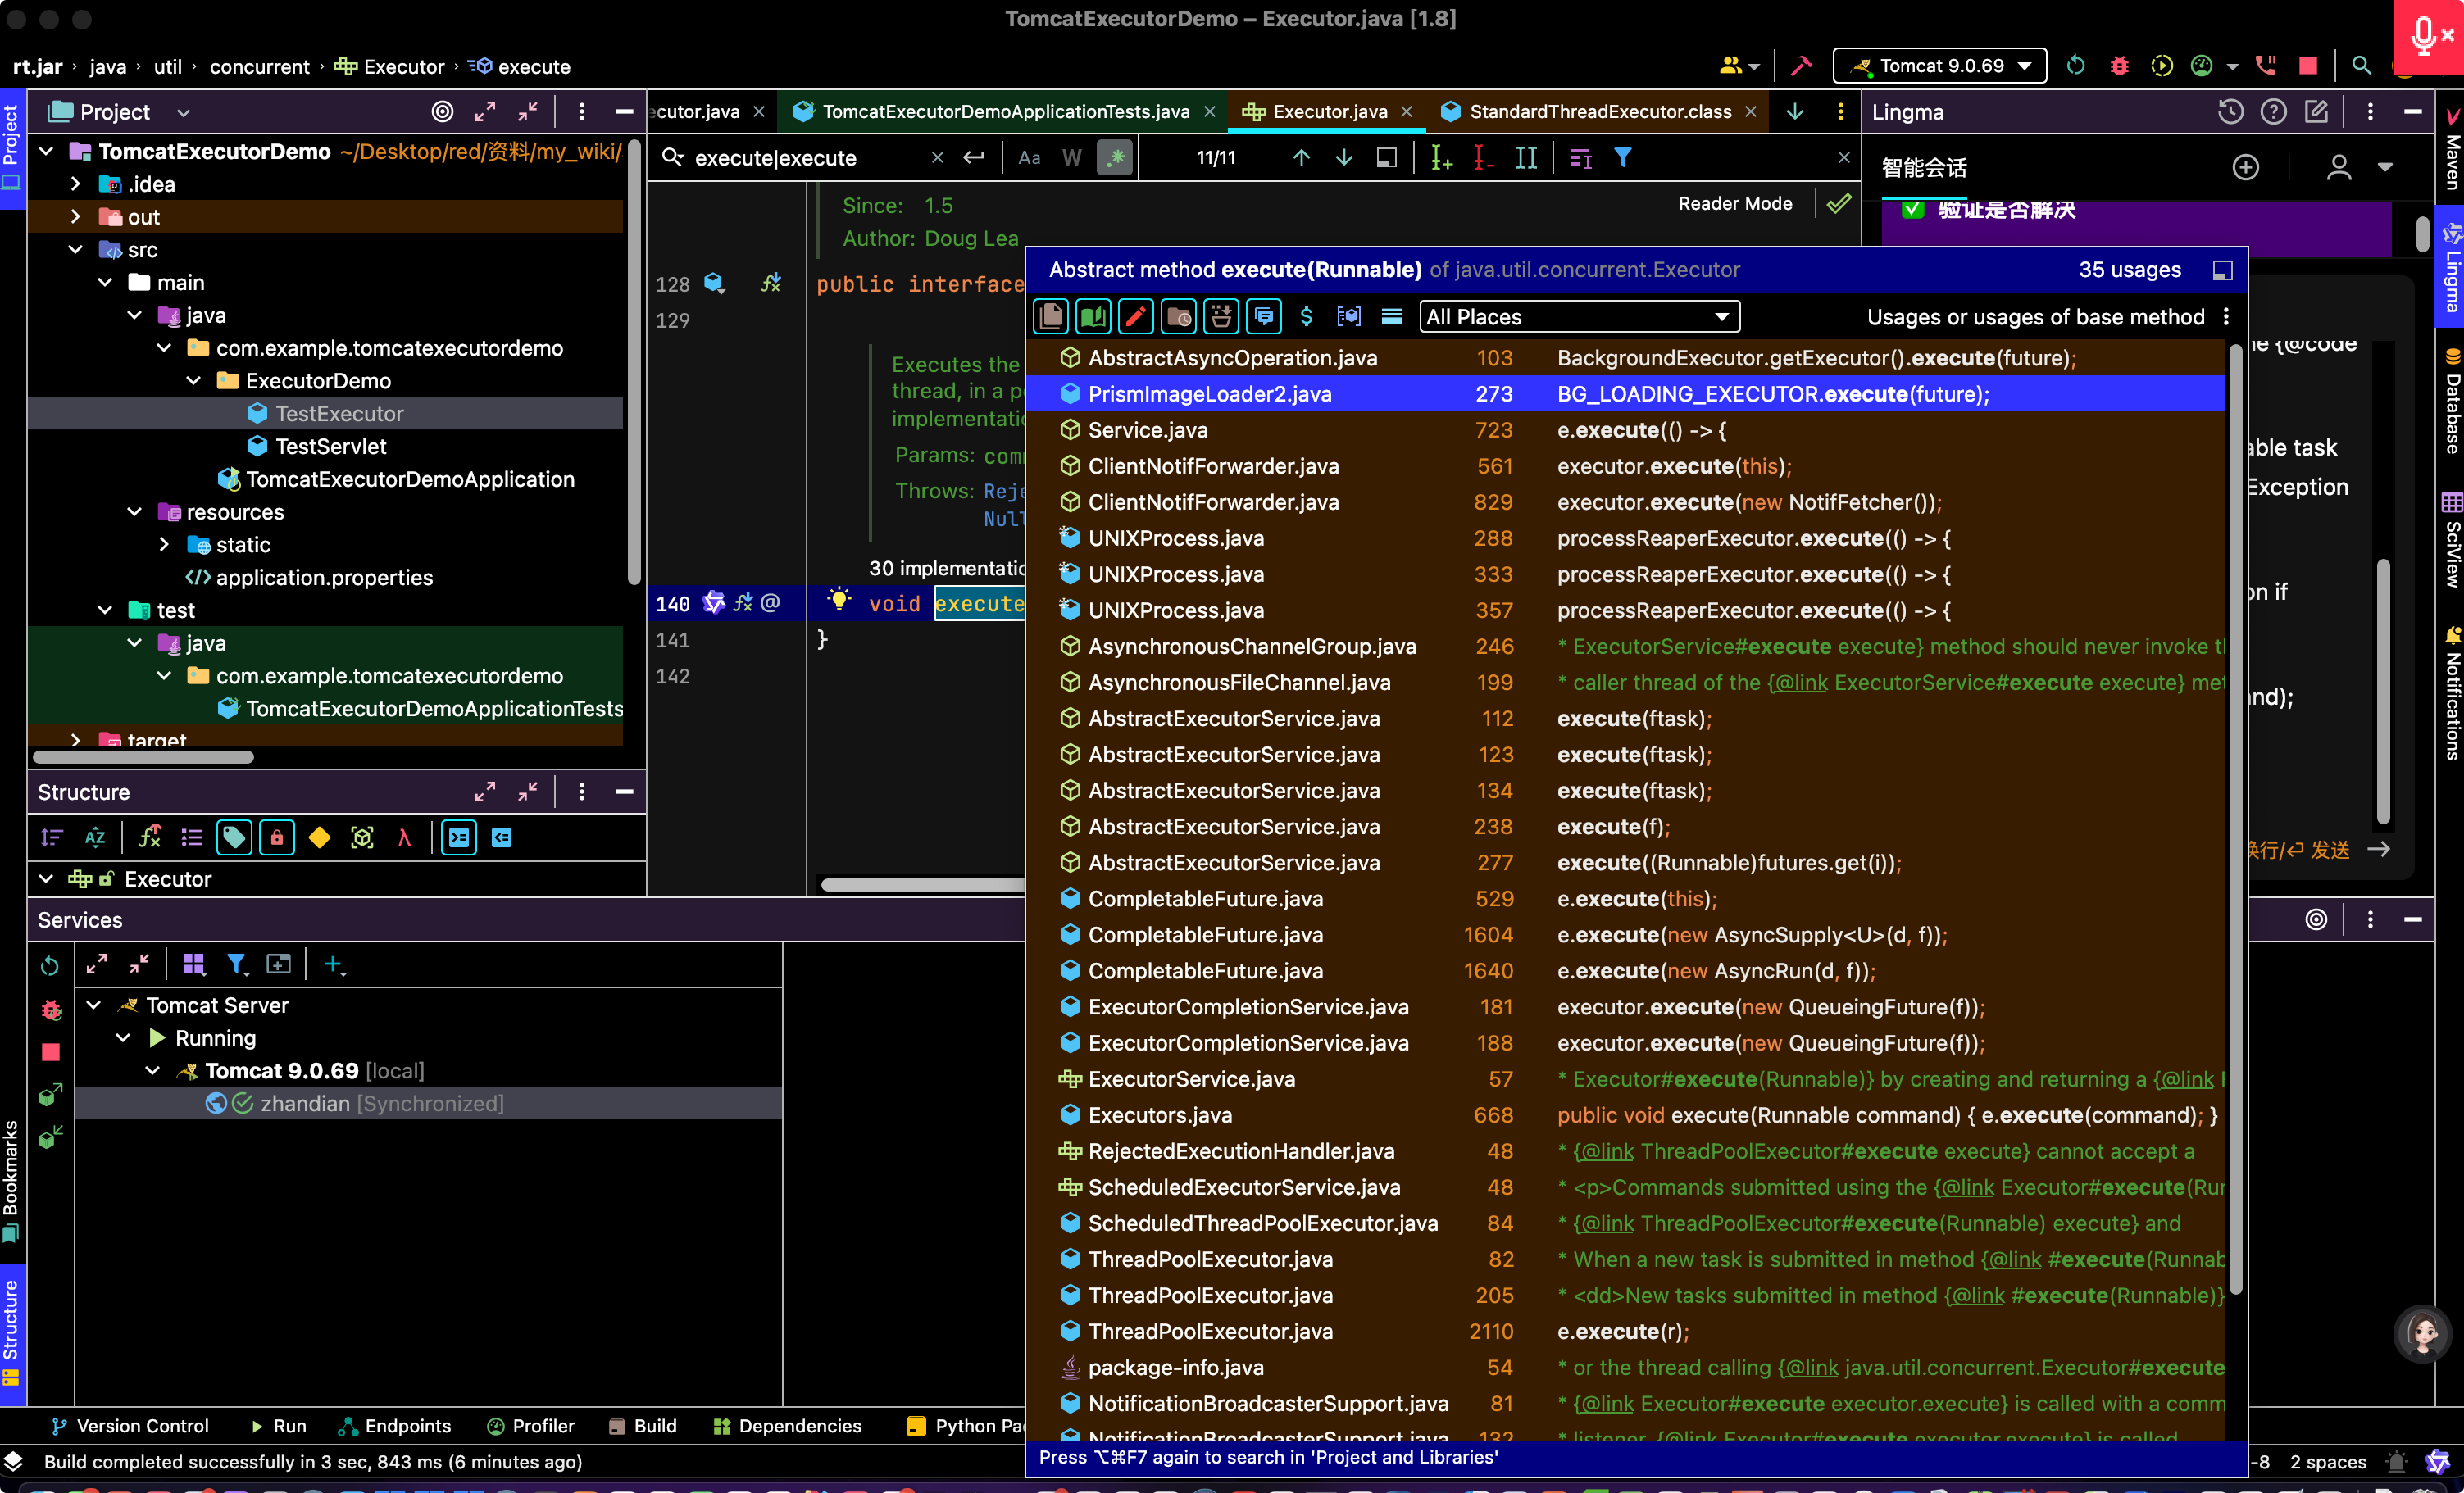Click the Project tree horizontal scrollbar
The width and height of the screenshot is (2464, 1493).
pos(143,757)
